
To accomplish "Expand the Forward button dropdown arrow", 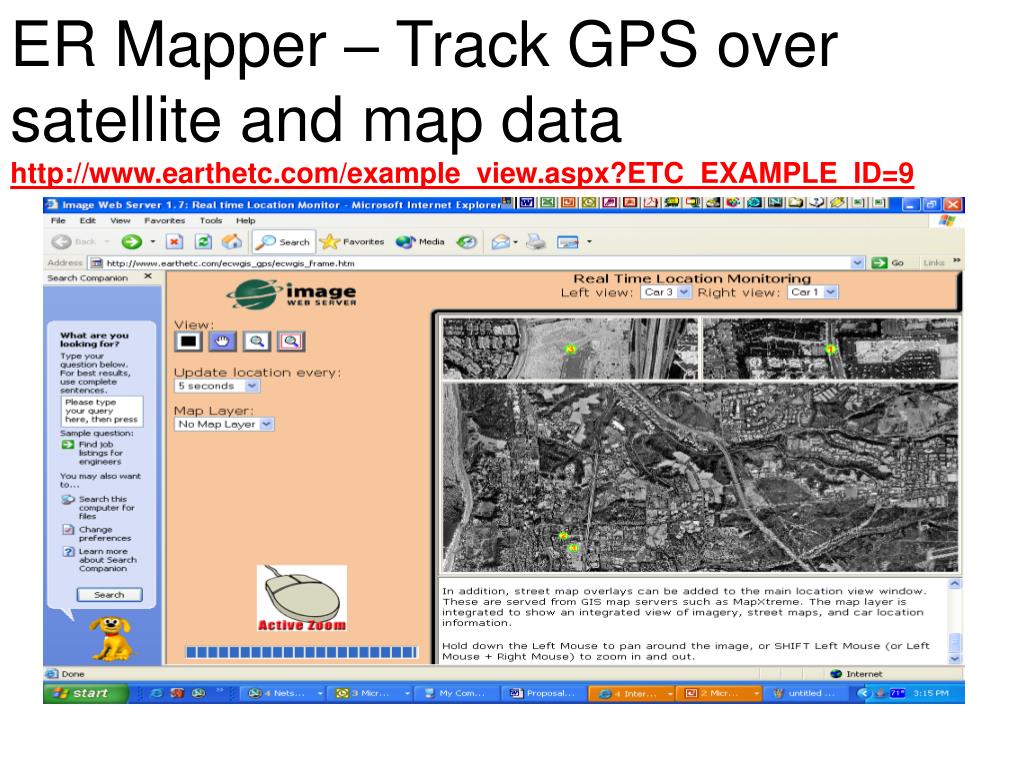I will tap(153, 242).
